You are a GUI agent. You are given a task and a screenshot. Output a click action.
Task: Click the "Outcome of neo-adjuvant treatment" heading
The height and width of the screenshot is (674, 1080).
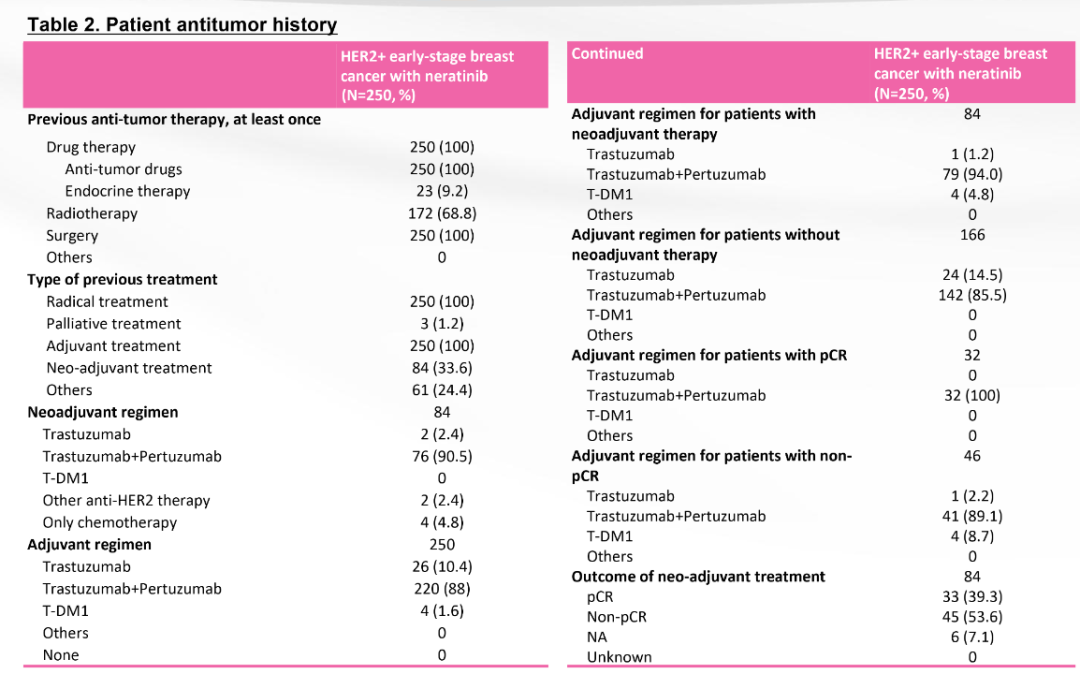pyautogui.click(x=698, y=576)
